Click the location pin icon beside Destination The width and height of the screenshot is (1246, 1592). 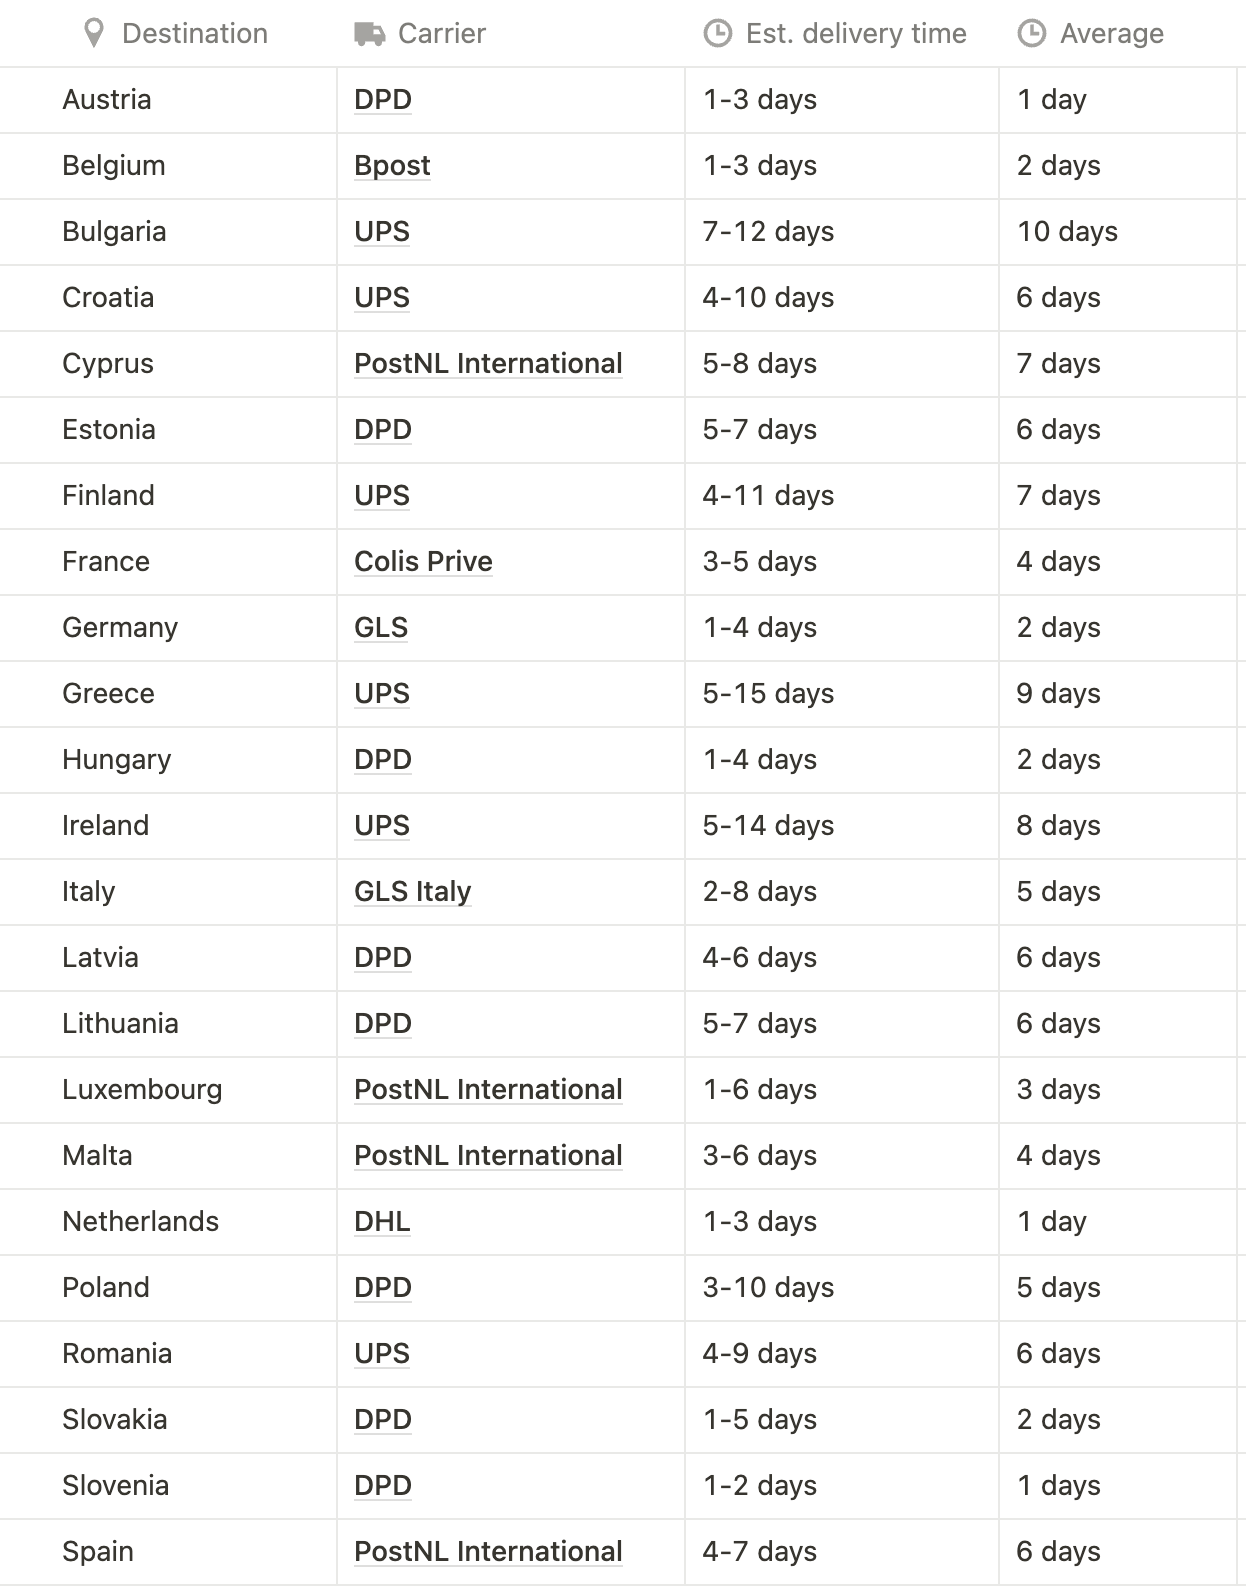coord(94,34)
